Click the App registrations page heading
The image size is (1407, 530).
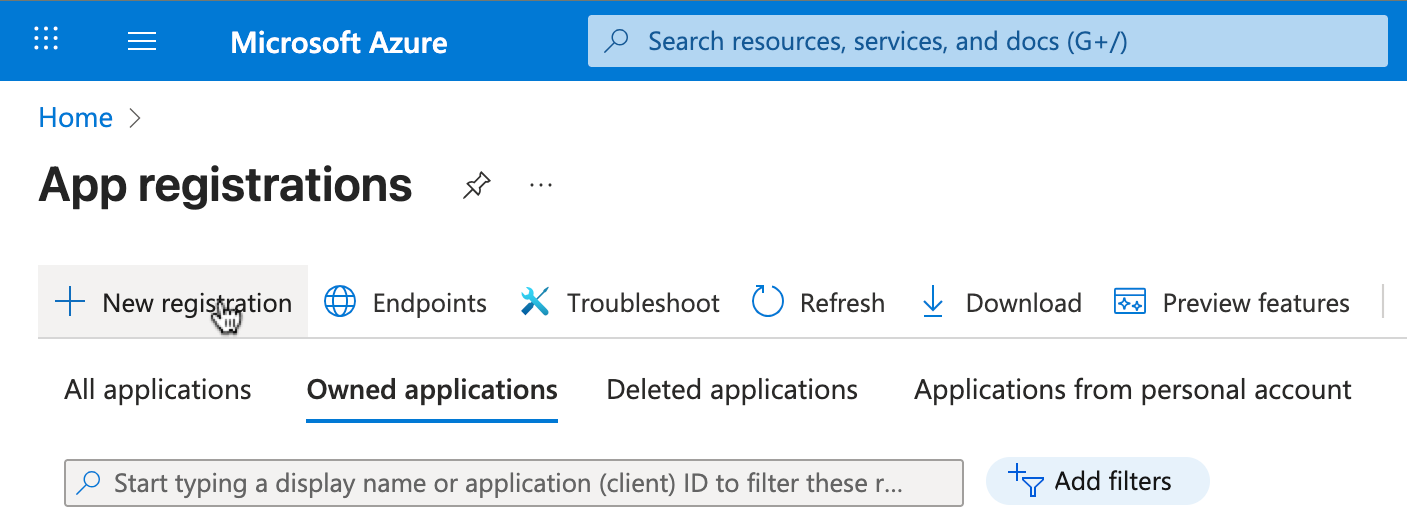225,185
